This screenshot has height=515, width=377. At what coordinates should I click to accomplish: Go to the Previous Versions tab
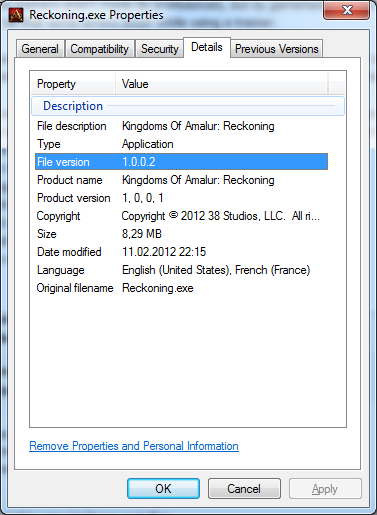pyautogui.click(x=277, y=49)
